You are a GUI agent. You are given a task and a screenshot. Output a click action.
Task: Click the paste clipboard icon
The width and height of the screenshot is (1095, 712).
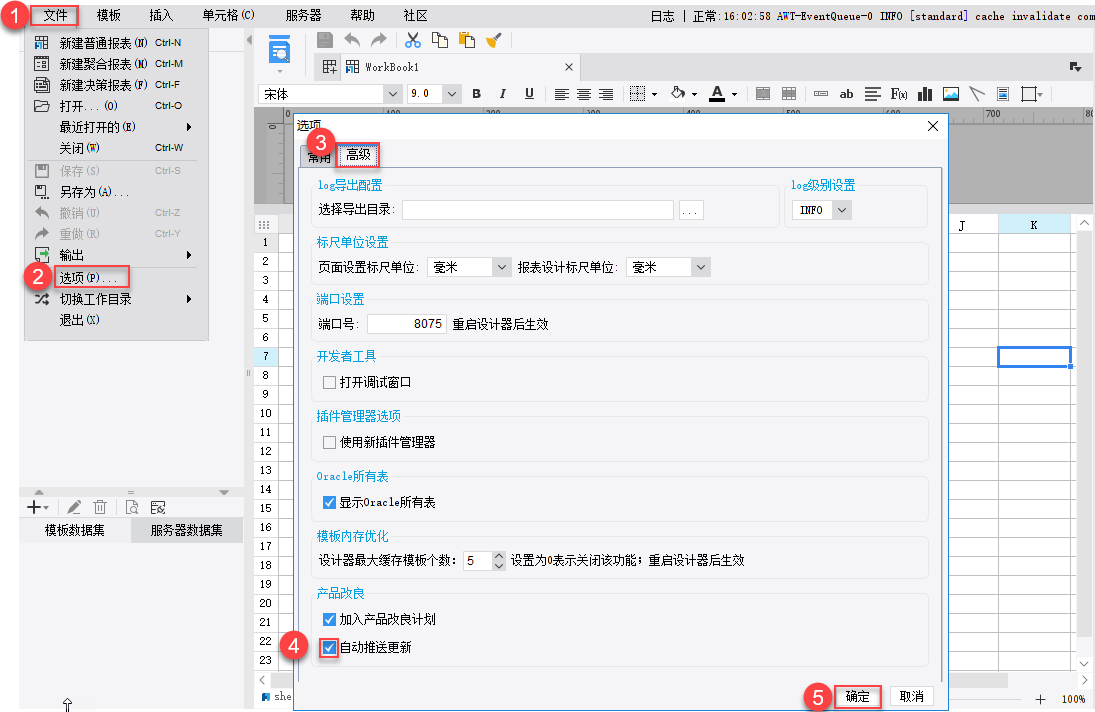(466, 40)
